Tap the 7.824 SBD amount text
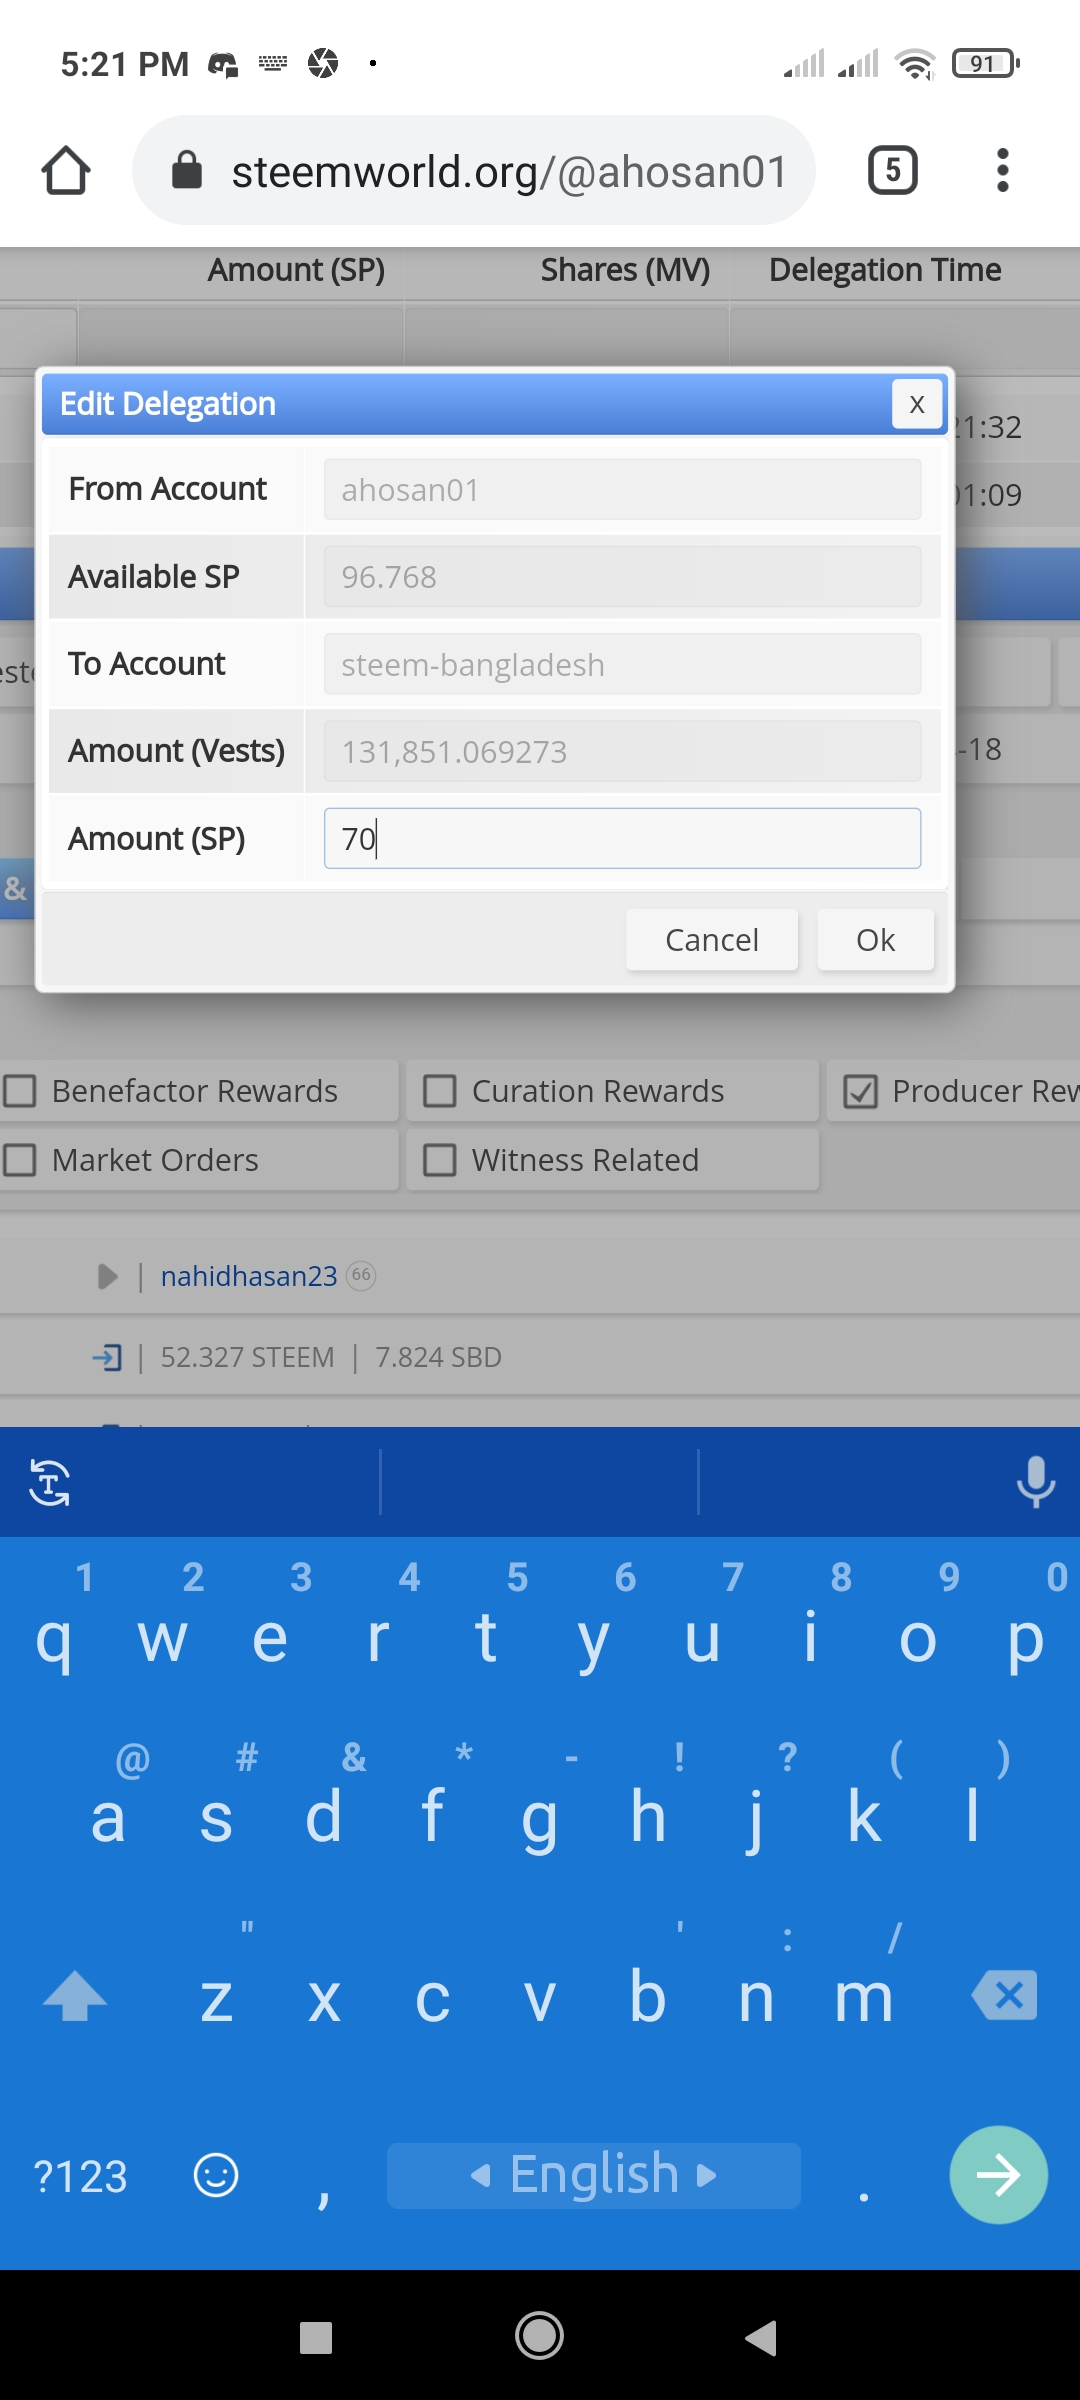This screenshot has width=1080, height=2400. [438, 1357]
